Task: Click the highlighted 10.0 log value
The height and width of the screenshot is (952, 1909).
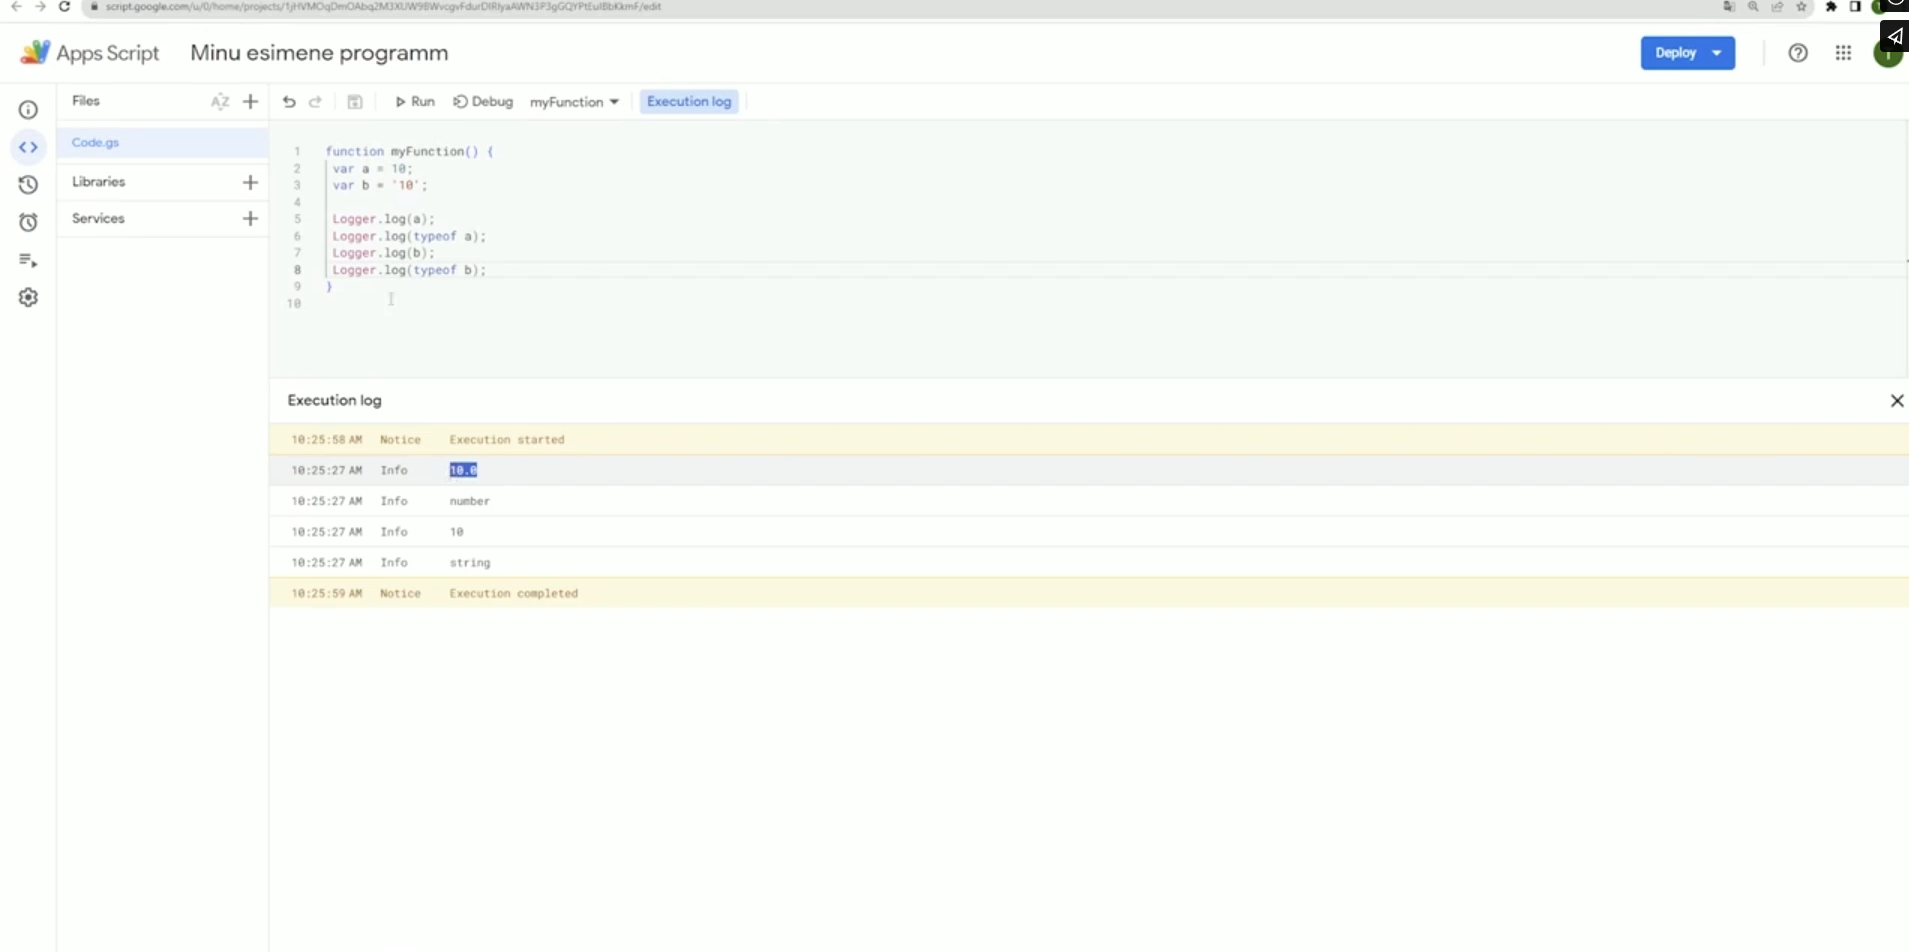Action: click(x=463, y=470)
